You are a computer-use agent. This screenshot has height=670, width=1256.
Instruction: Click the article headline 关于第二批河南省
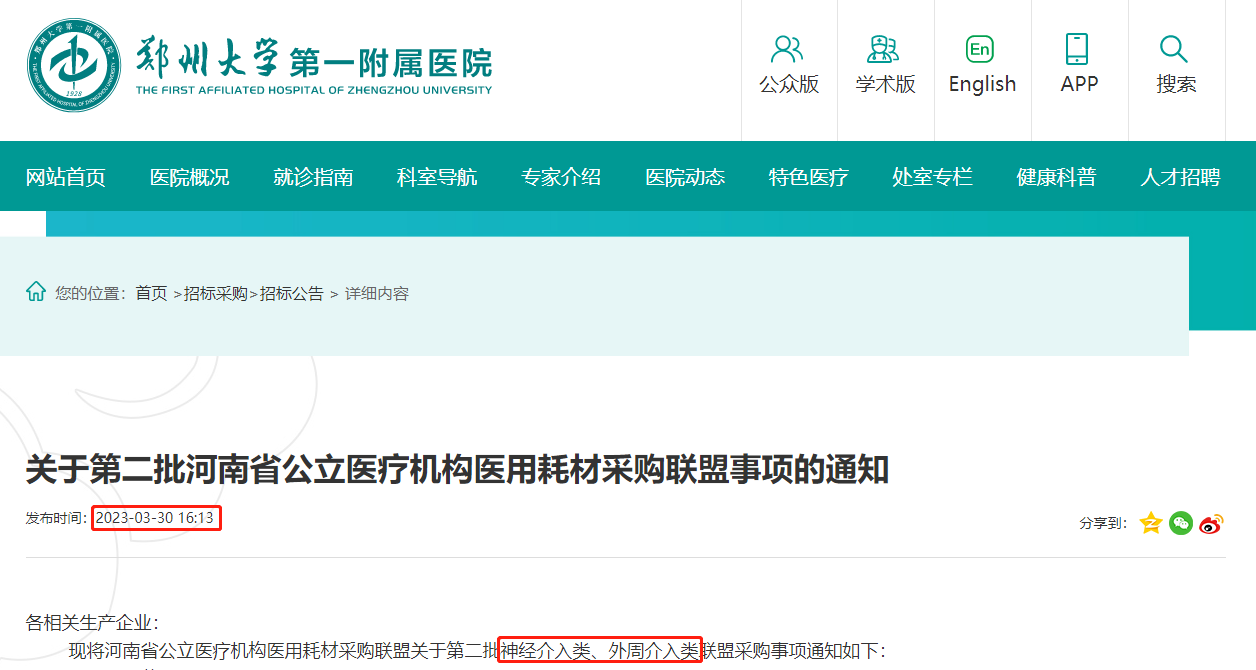pos(457,469)
